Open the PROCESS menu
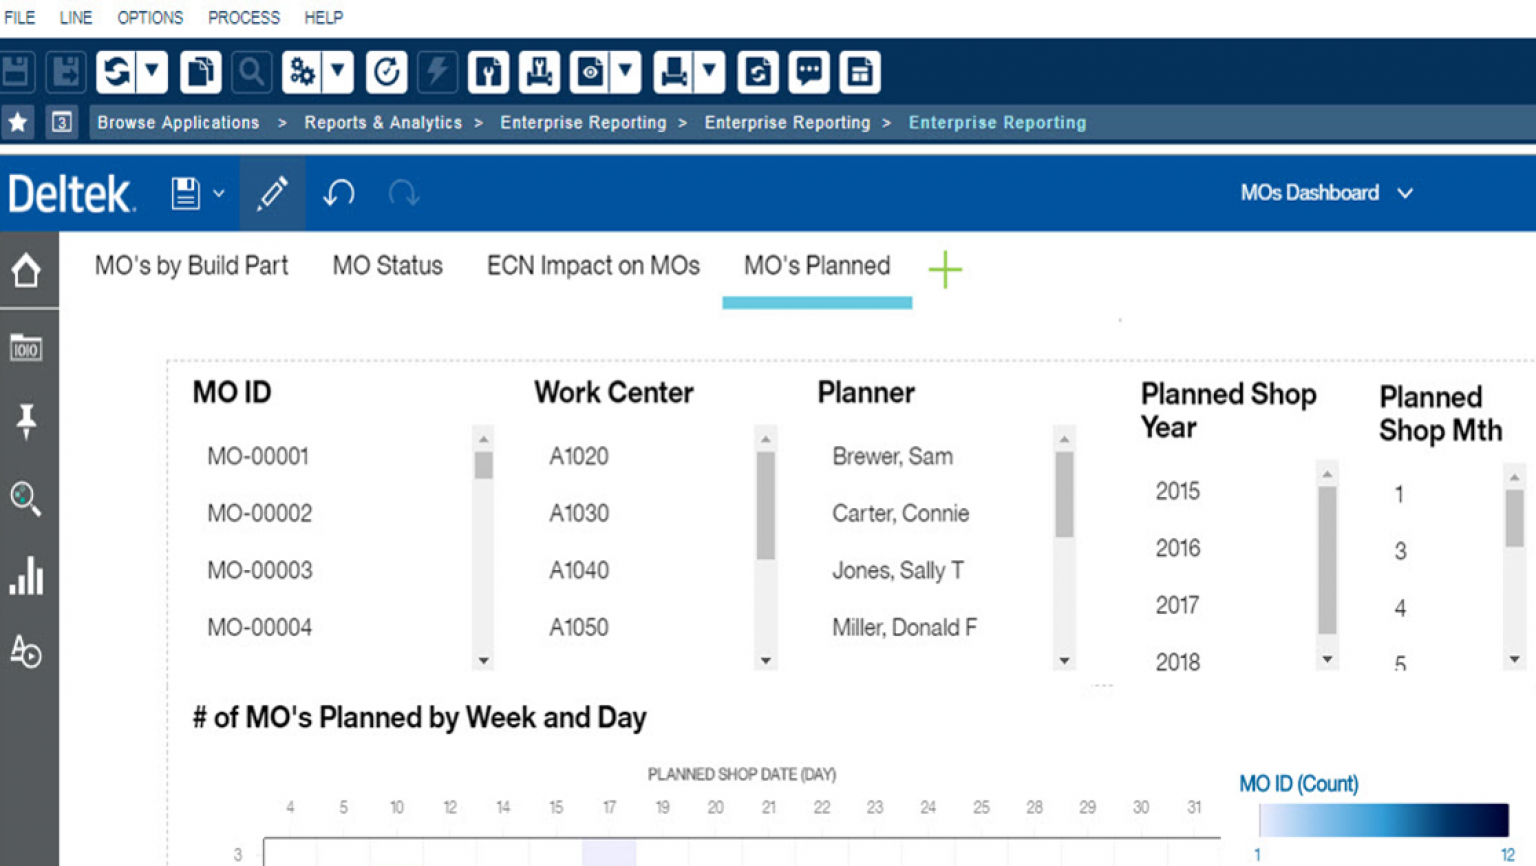 pos(243,17)
